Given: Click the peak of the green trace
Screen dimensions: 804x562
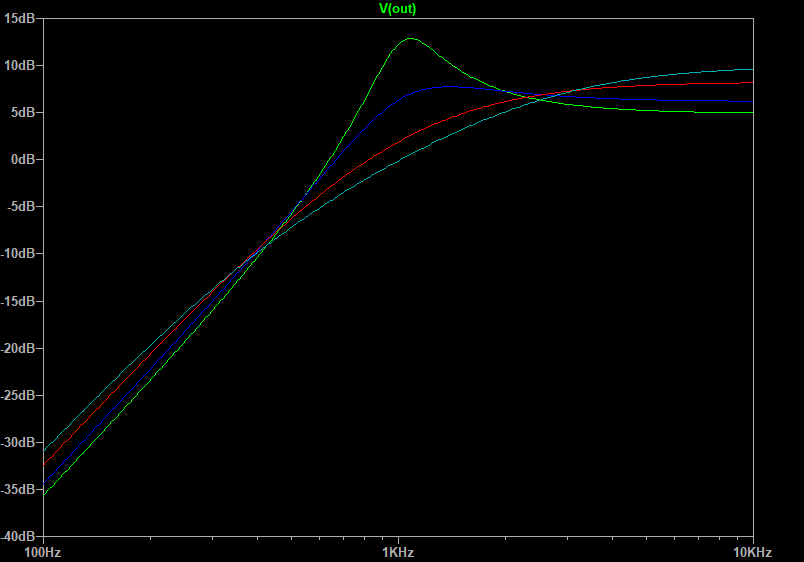Looking at the screenshot, I should [x=411, y=38].
